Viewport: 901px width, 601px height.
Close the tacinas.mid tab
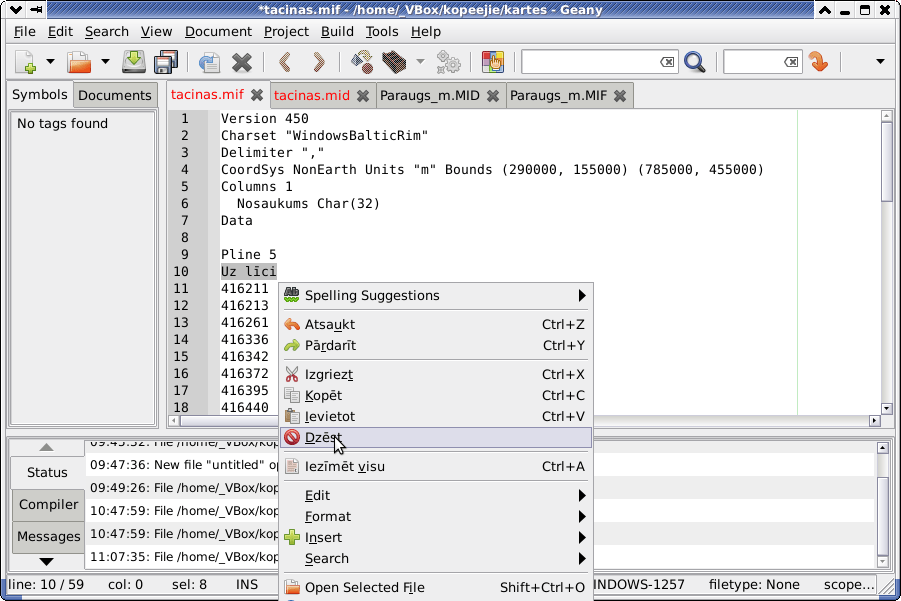(363, 96)
